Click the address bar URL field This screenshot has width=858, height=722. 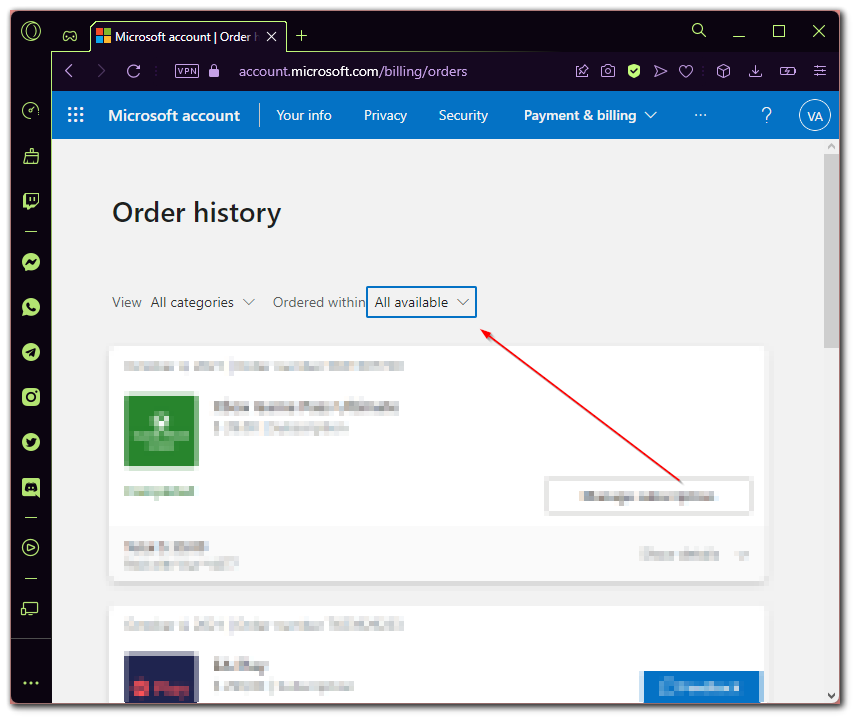click(353, 71)
